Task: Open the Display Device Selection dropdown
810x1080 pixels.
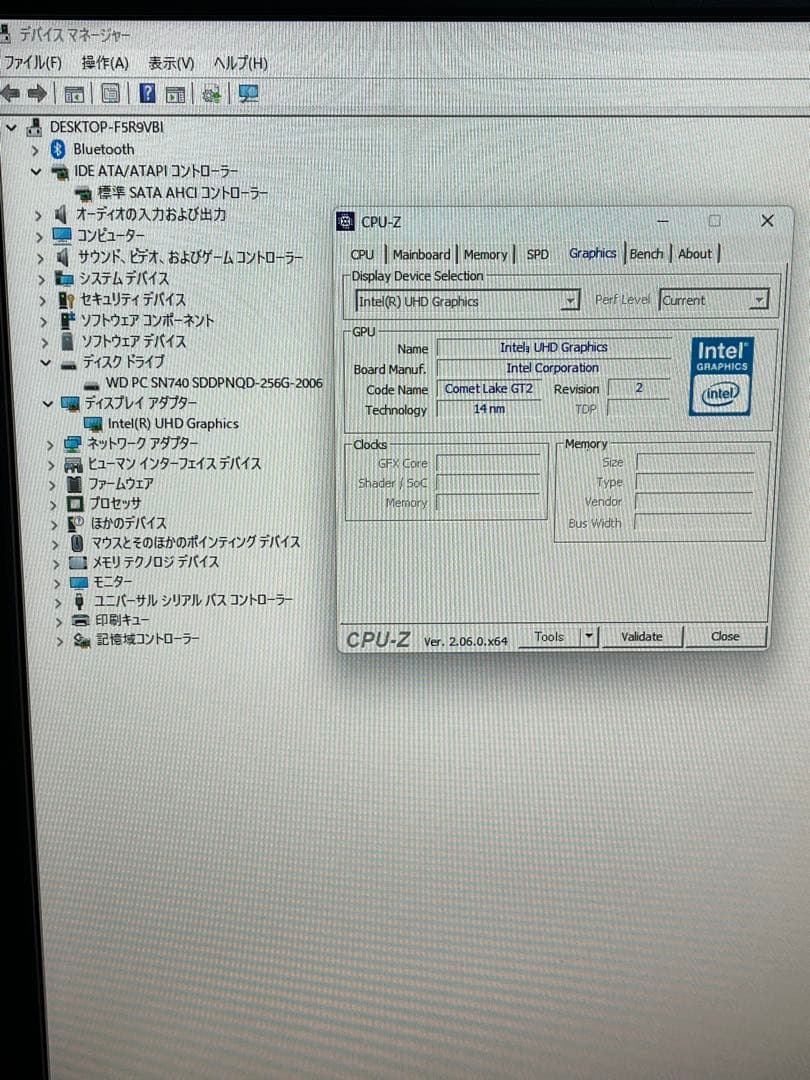Action: click(x=571, y=300)
